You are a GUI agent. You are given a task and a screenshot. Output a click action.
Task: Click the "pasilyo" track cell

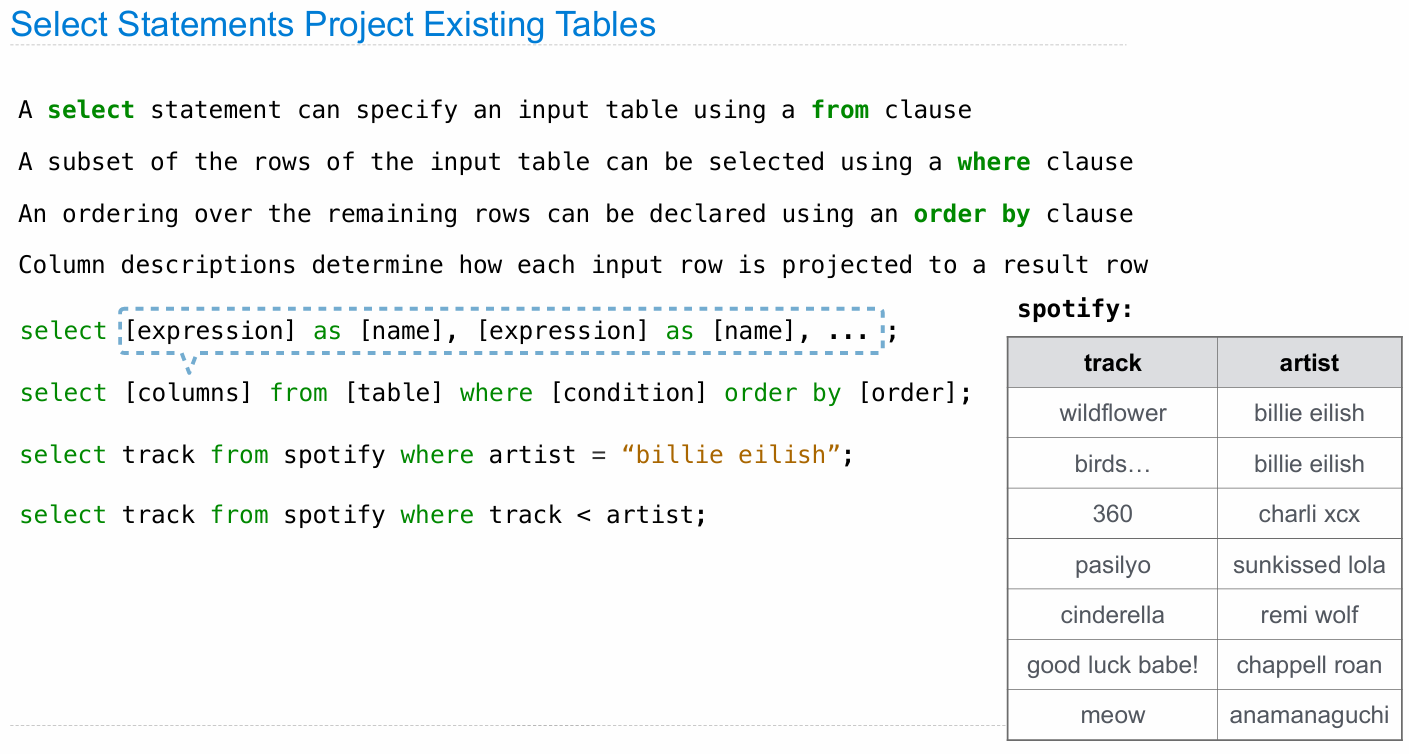click(1112, 565)
